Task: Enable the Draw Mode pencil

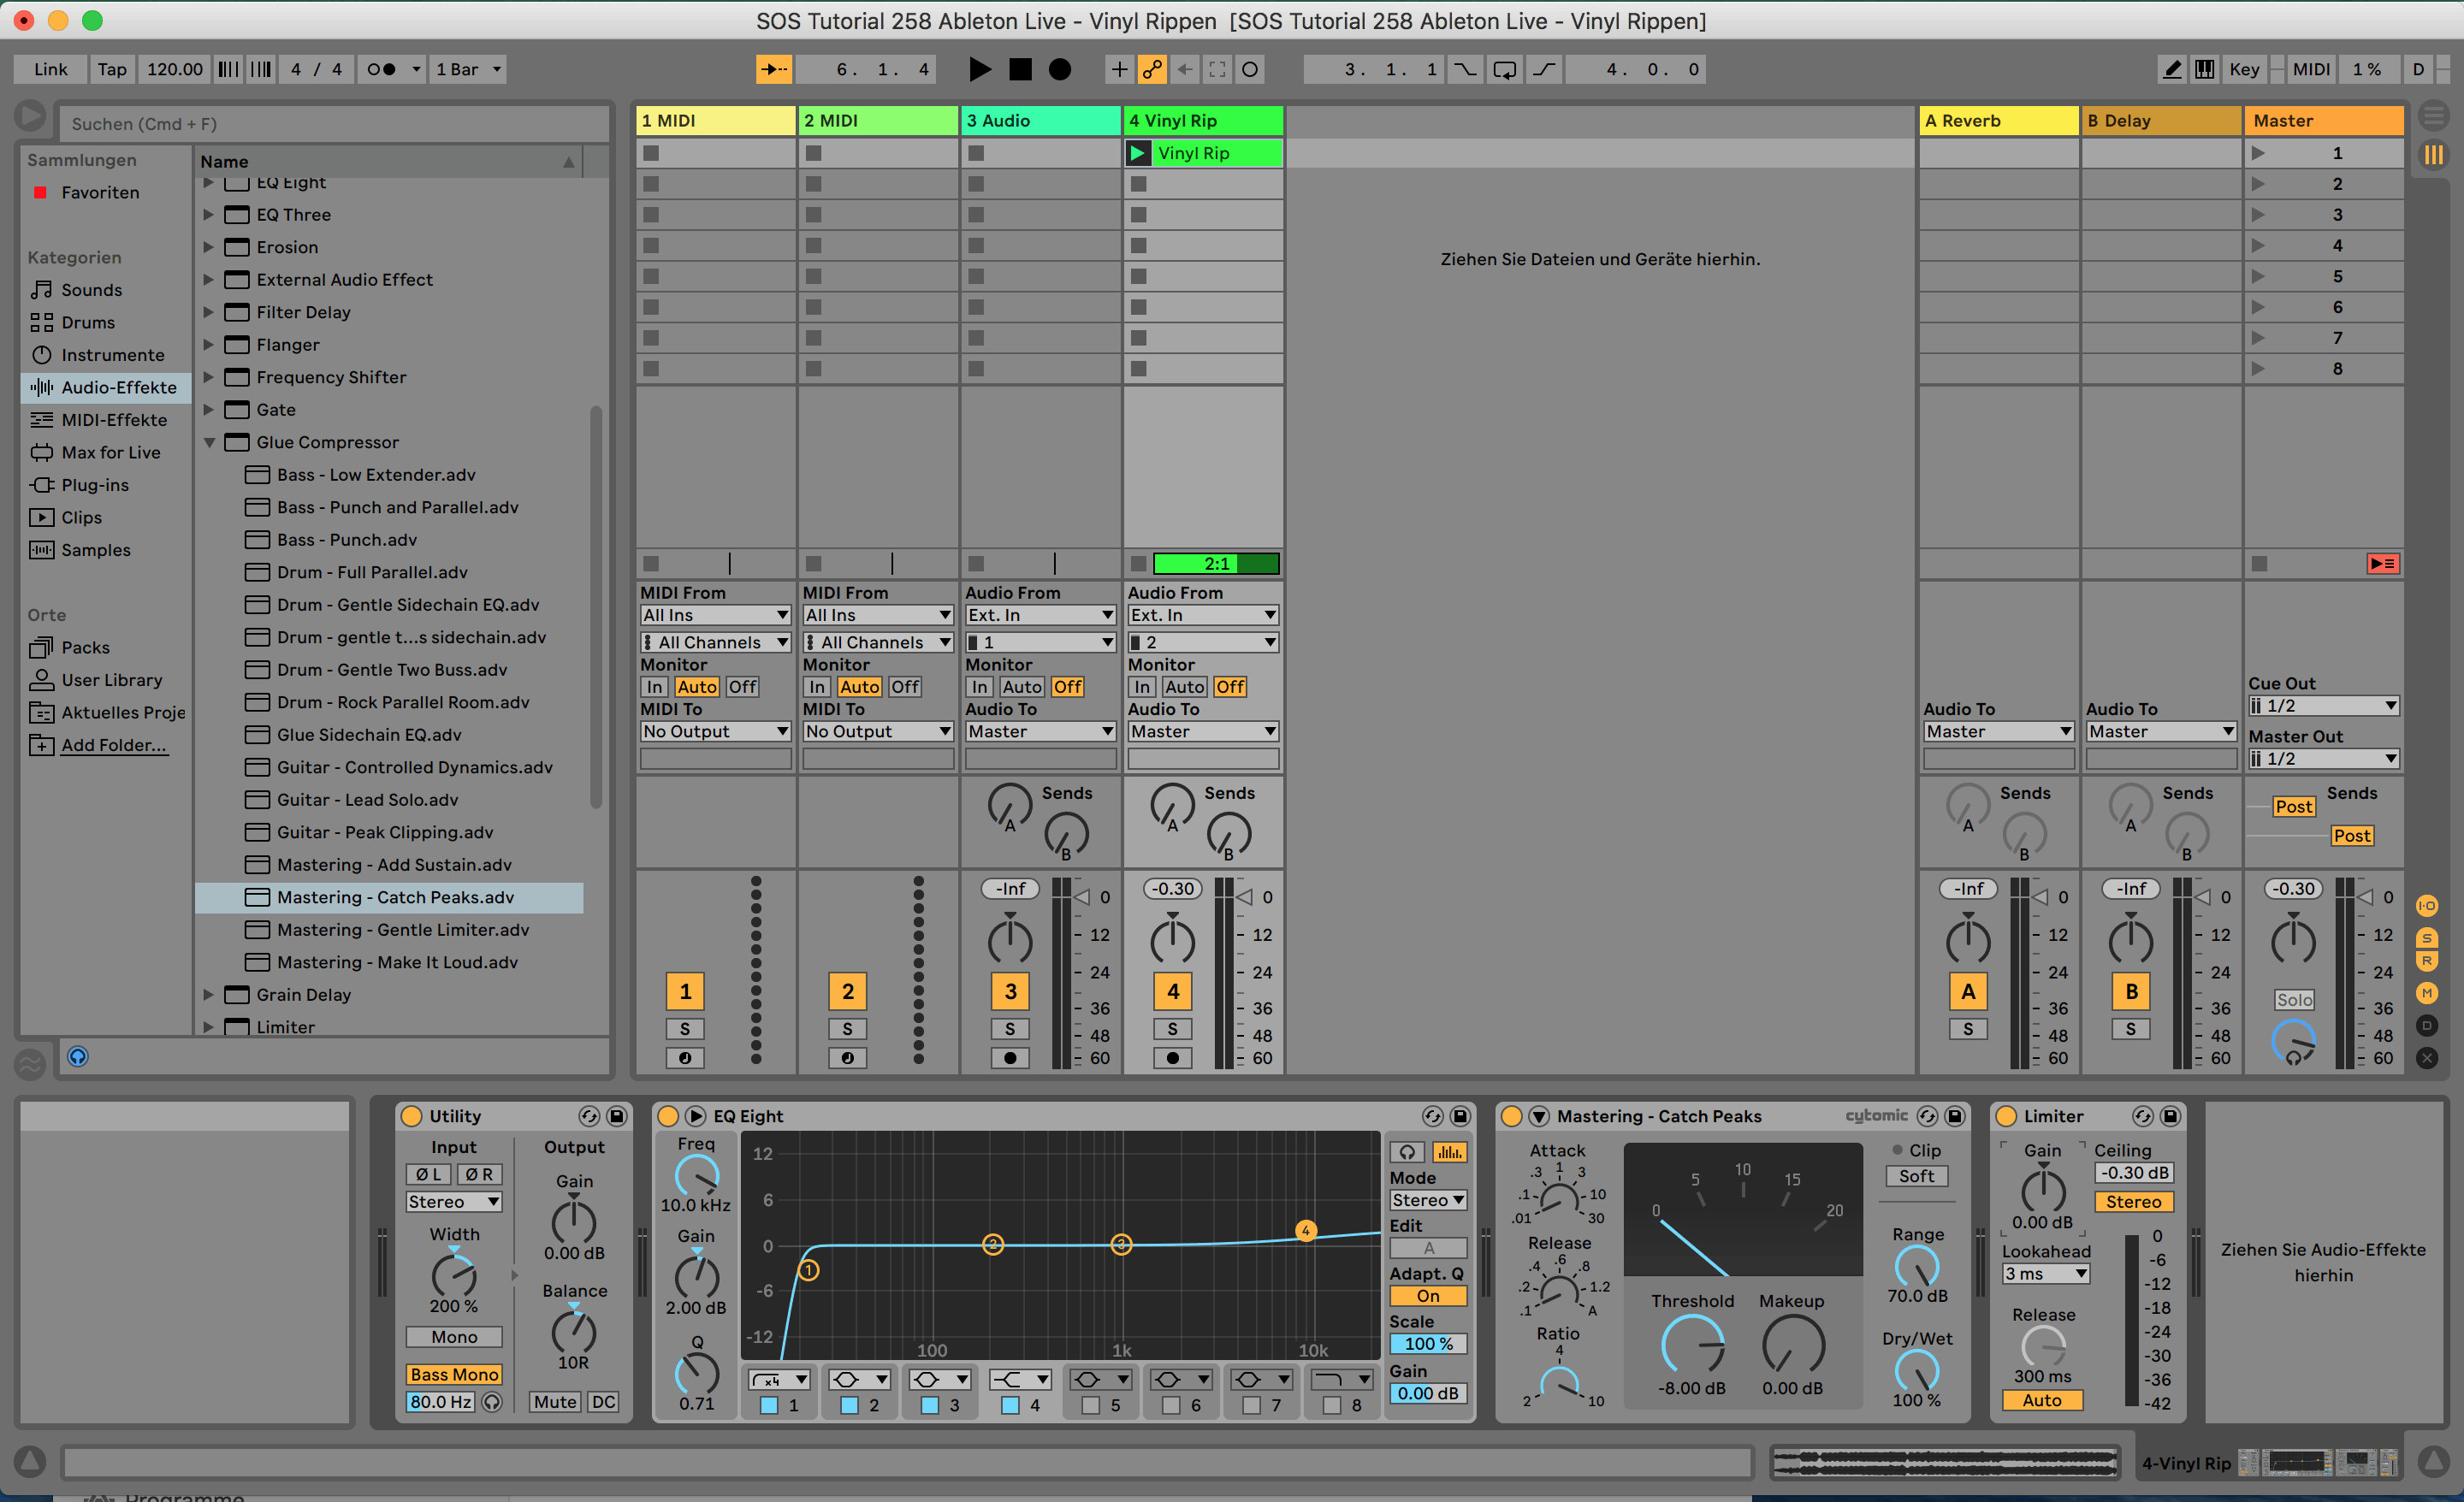Action: (x=2171, y=69)
